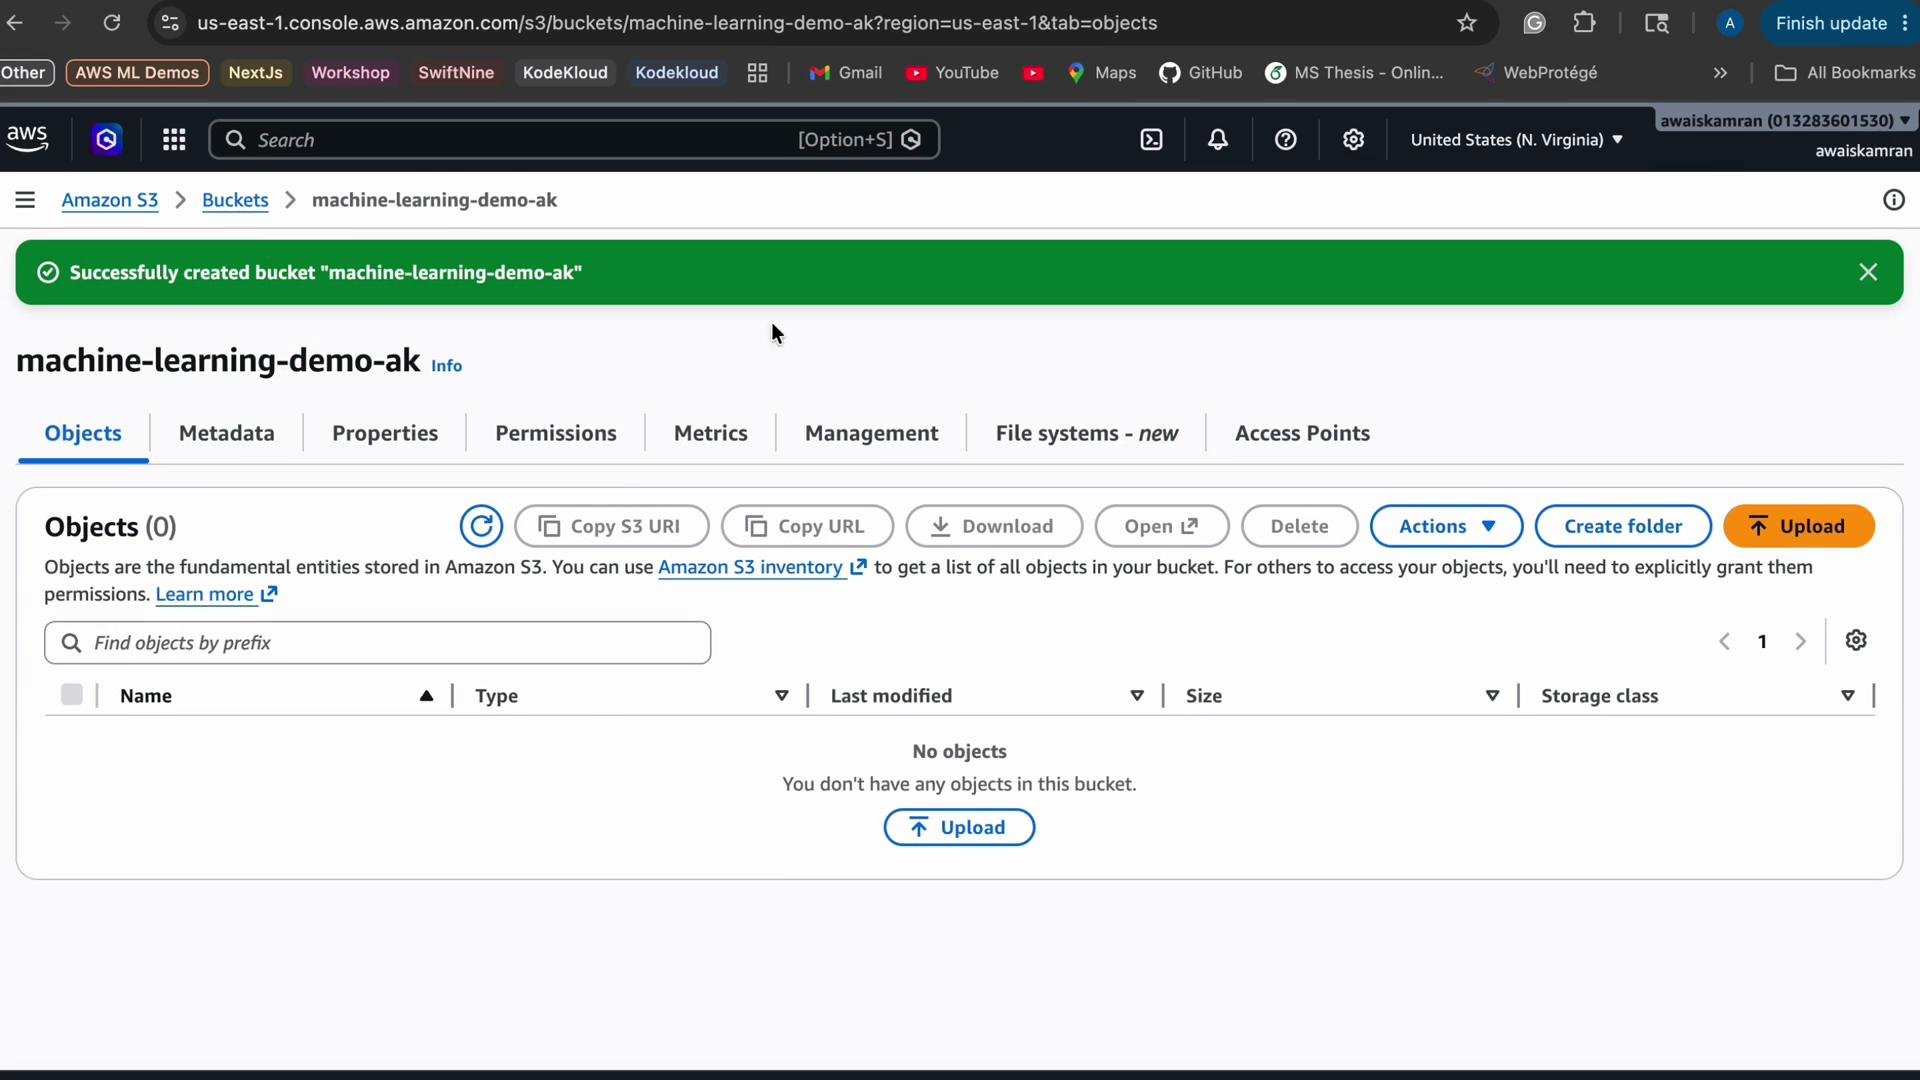The width and height of the screenshot is (1920, 1080).
Task: Open the AWS help question mark icon
Action: click(1286, 140)
